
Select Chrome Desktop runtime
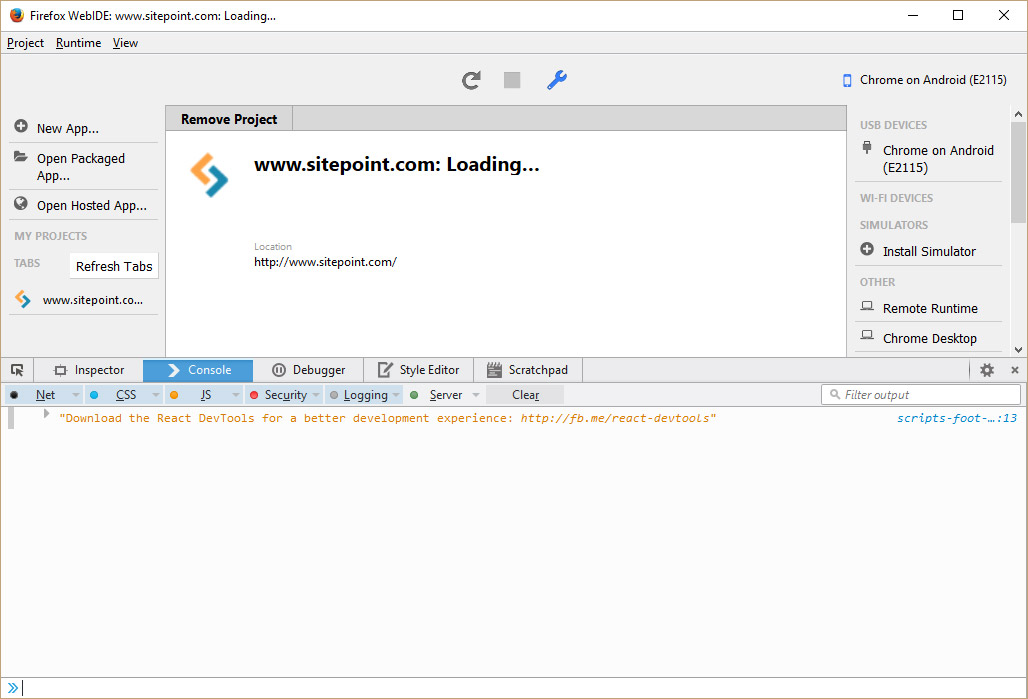(928, 338)
